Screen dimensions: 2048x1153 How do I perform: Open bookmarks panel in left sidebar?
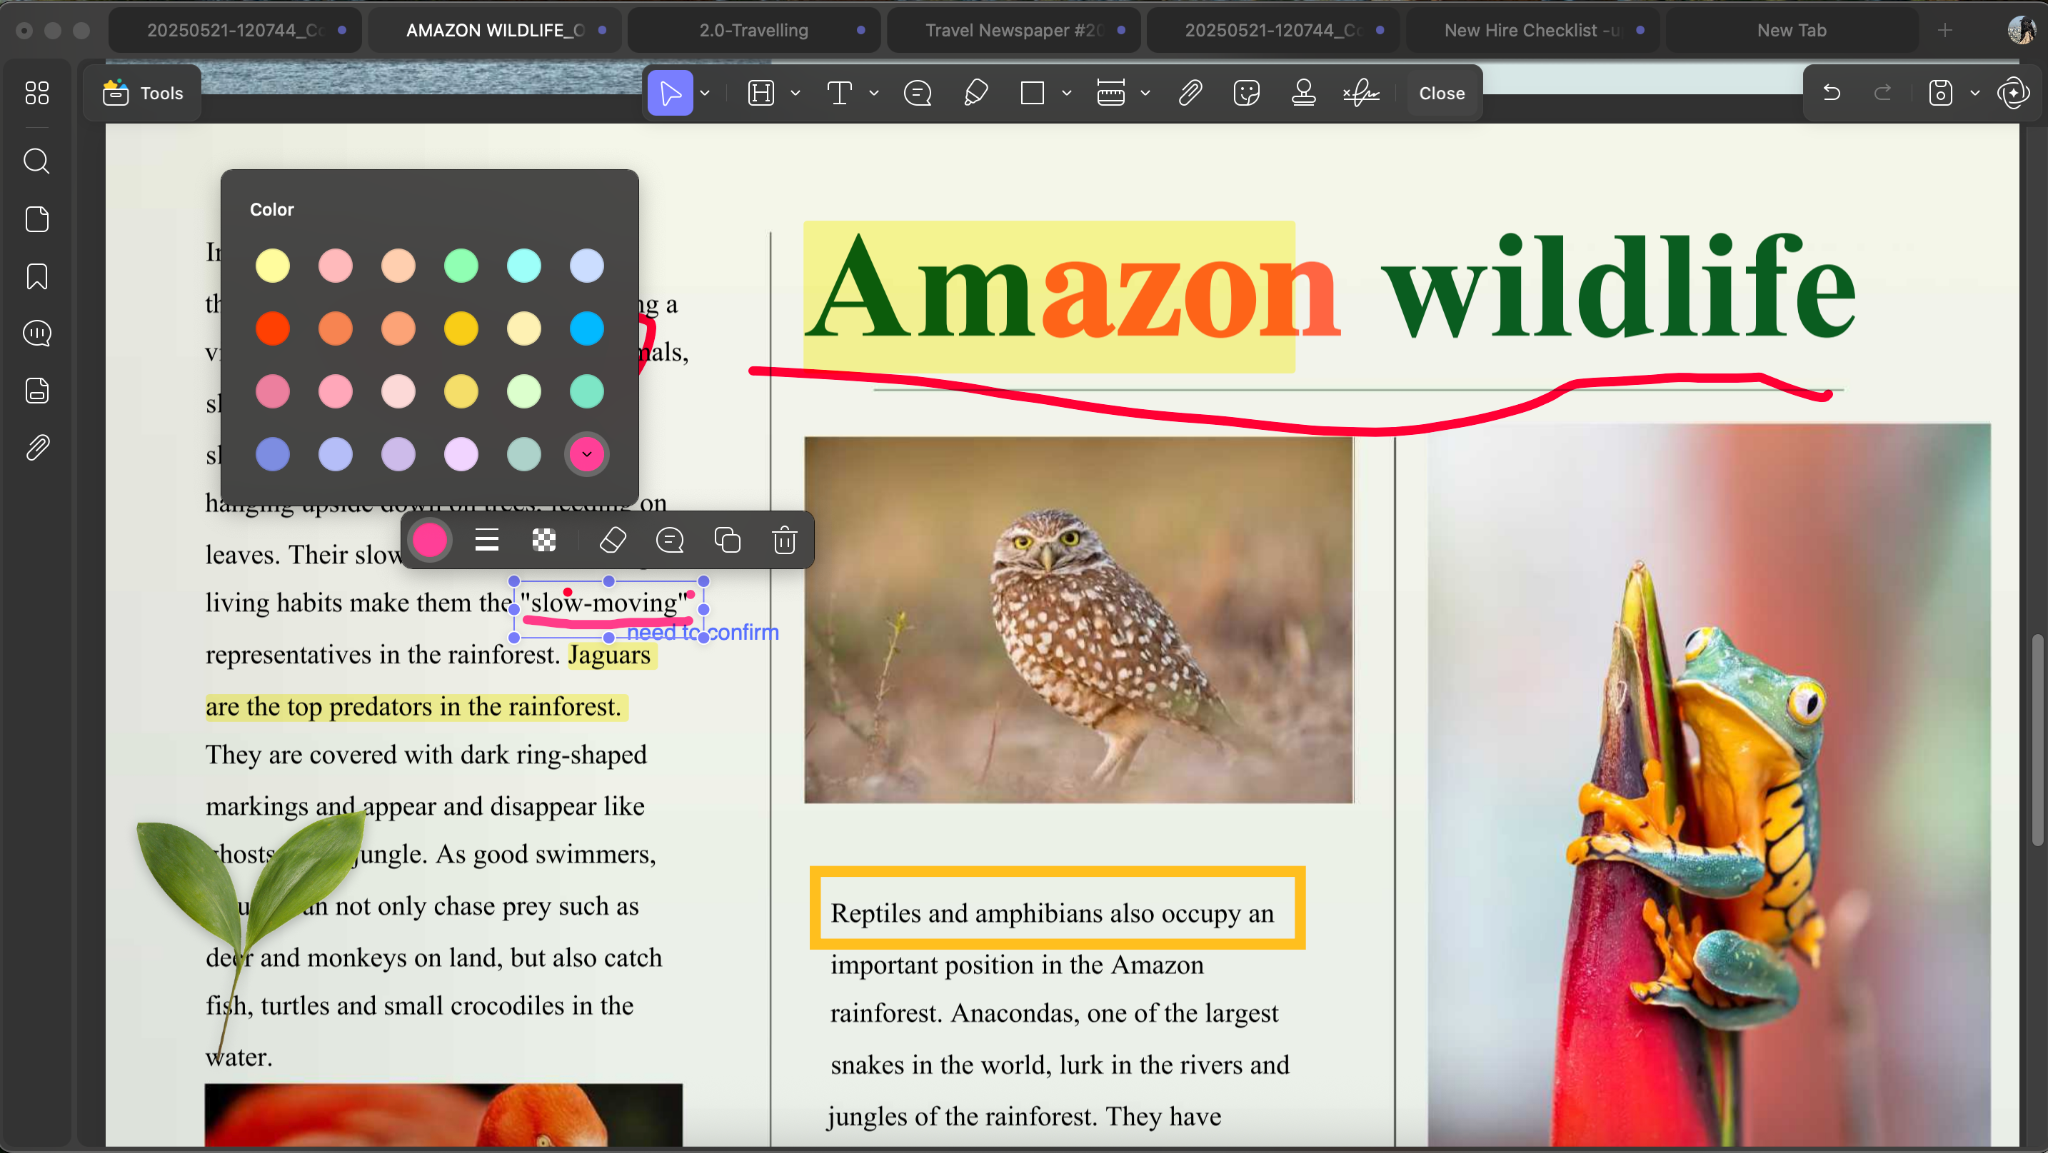(37, 277)
